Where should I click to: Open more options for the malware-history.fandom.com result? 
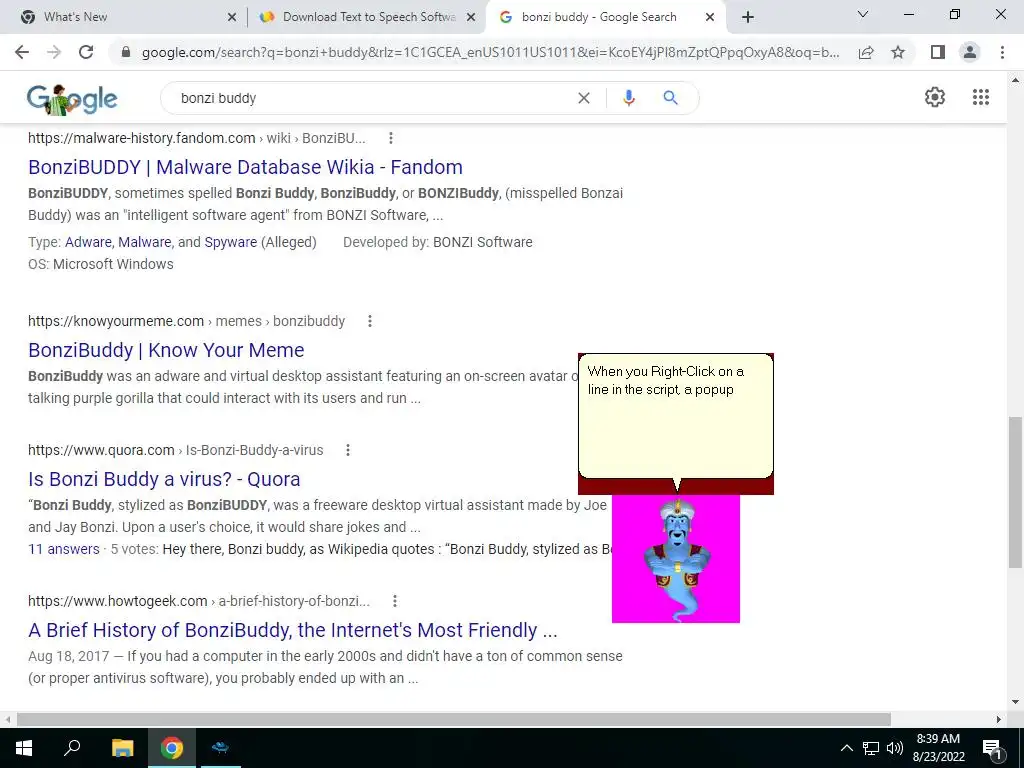click(x=391, y=138)
